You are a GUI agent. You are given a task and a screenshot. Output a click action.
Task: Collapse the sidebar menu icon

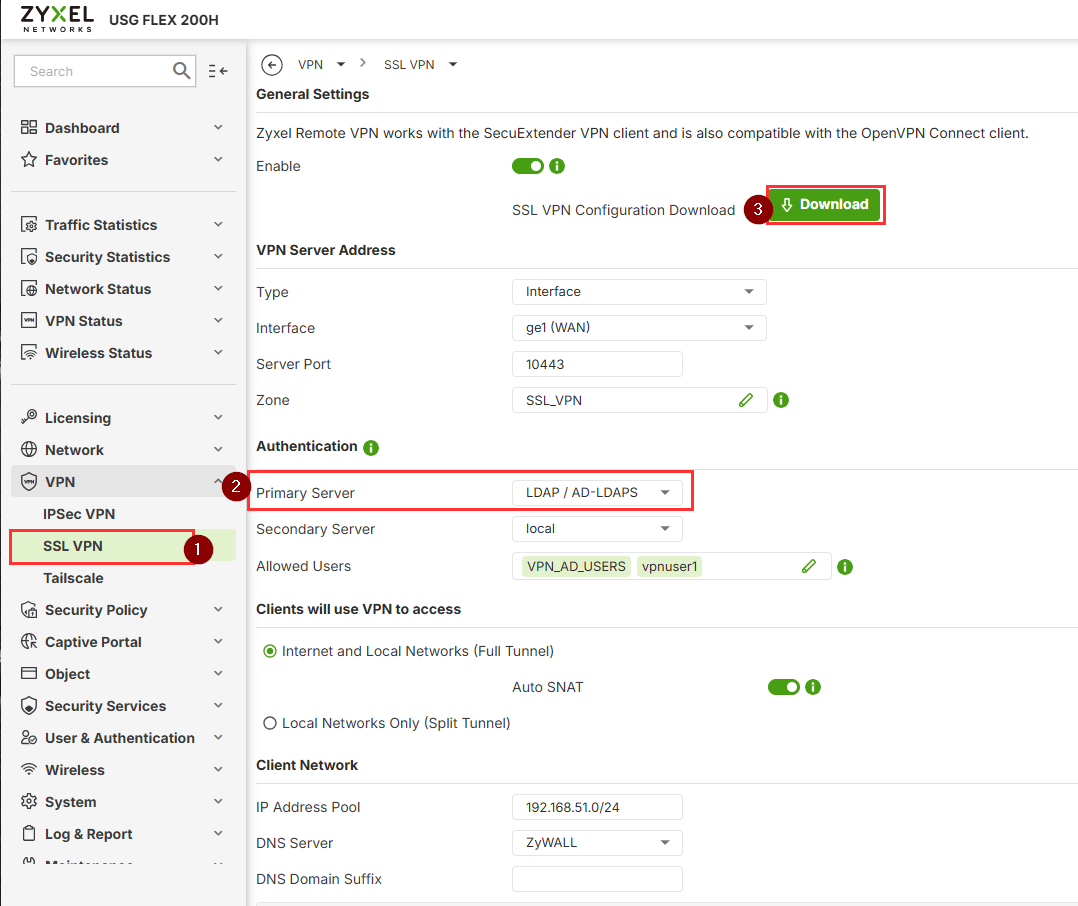(218, 71)
